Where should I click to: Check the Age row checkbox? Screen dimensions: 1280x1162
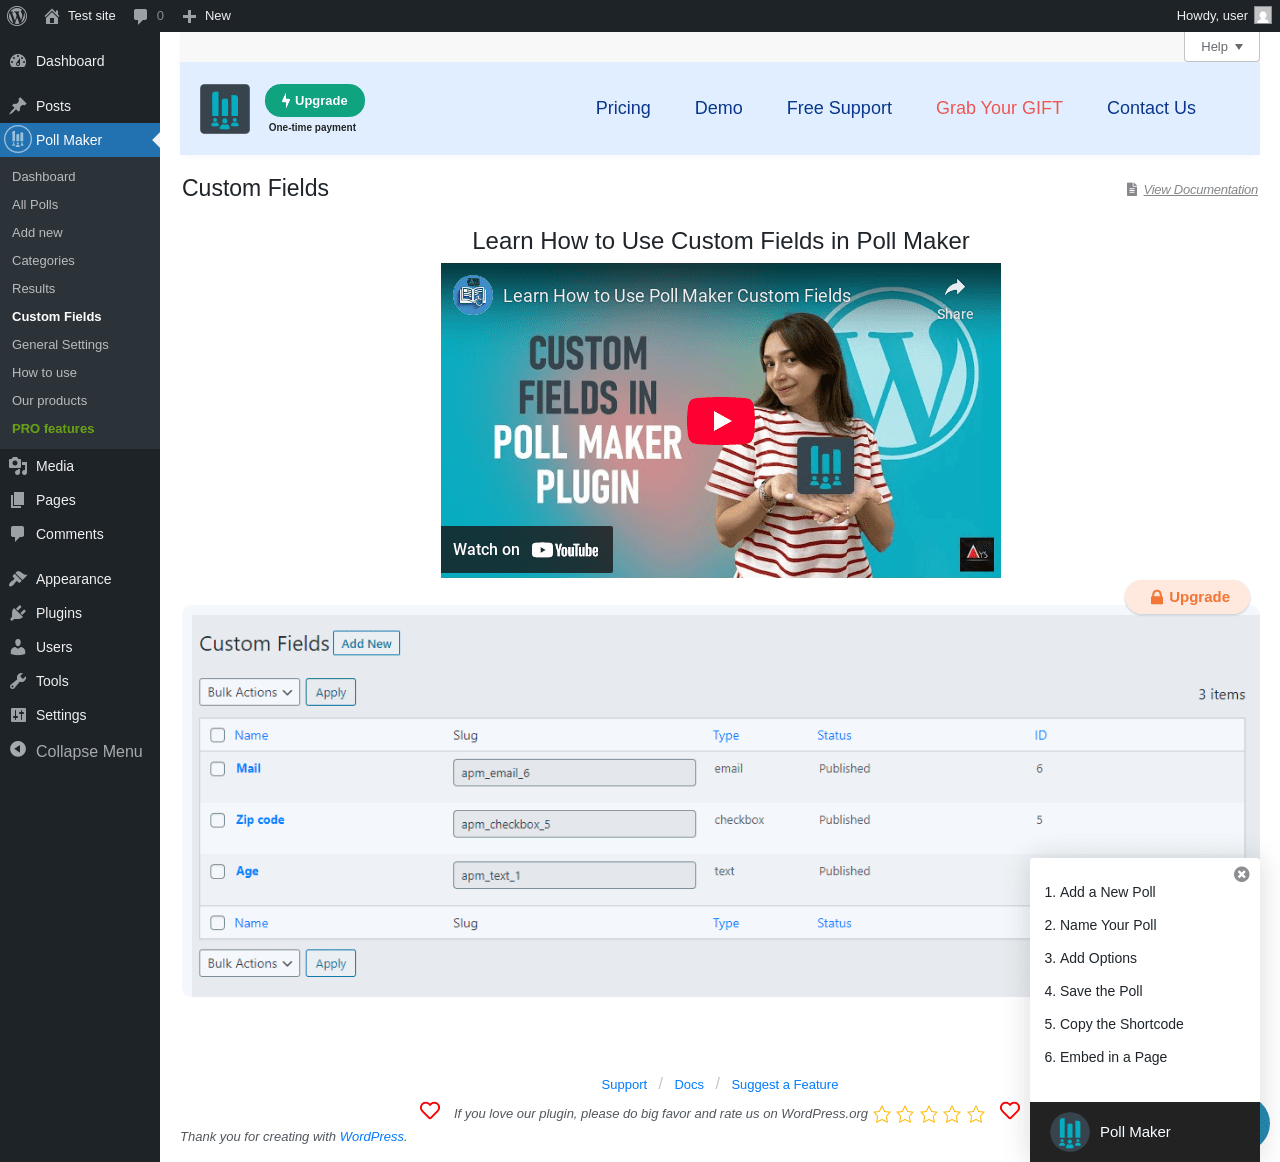point(218,871)
